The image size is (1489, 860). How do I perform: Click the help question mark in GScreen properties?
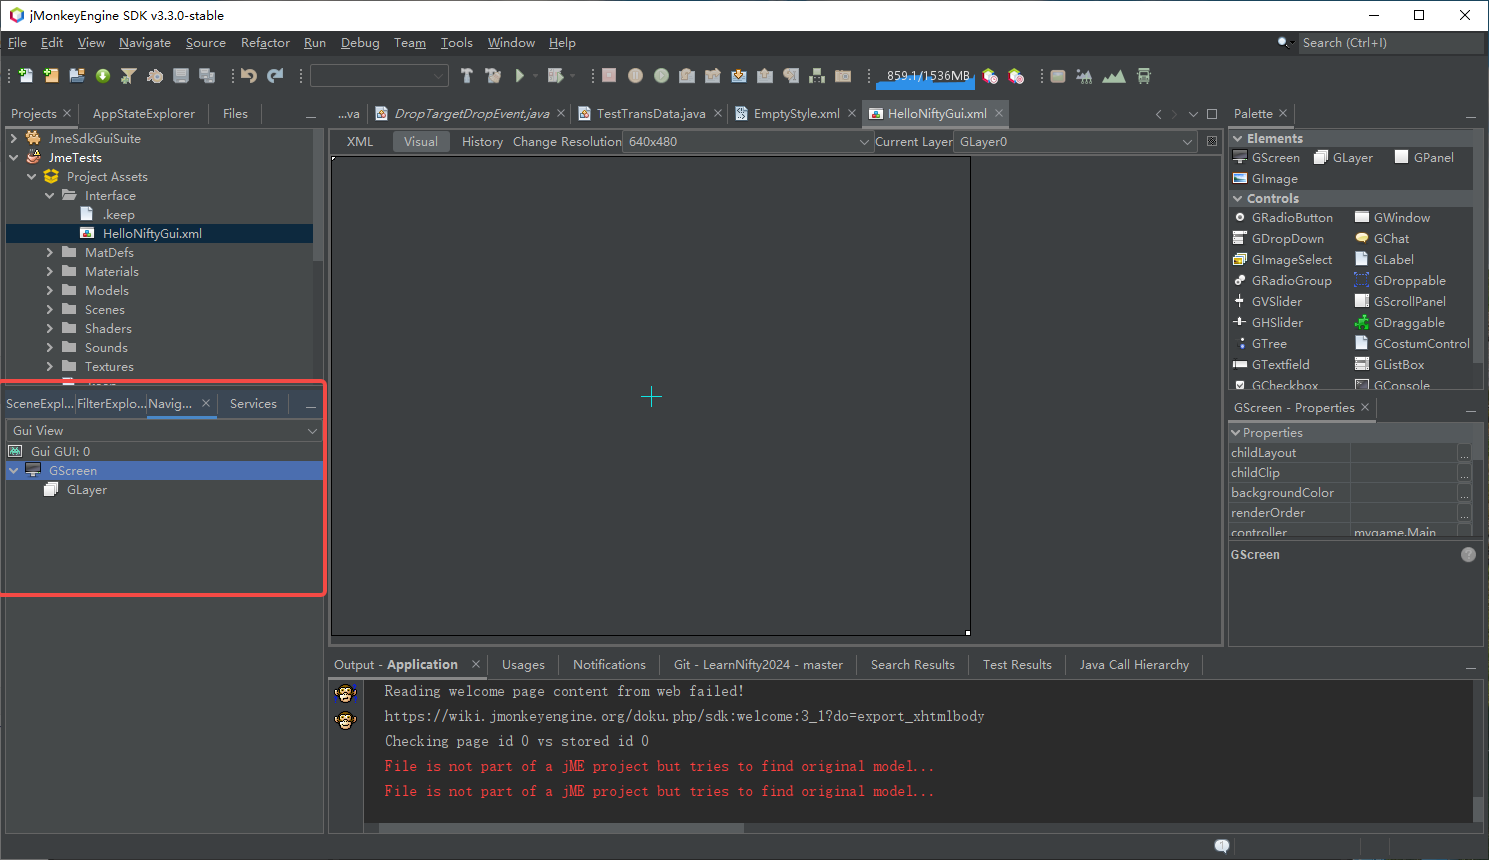1468,555
